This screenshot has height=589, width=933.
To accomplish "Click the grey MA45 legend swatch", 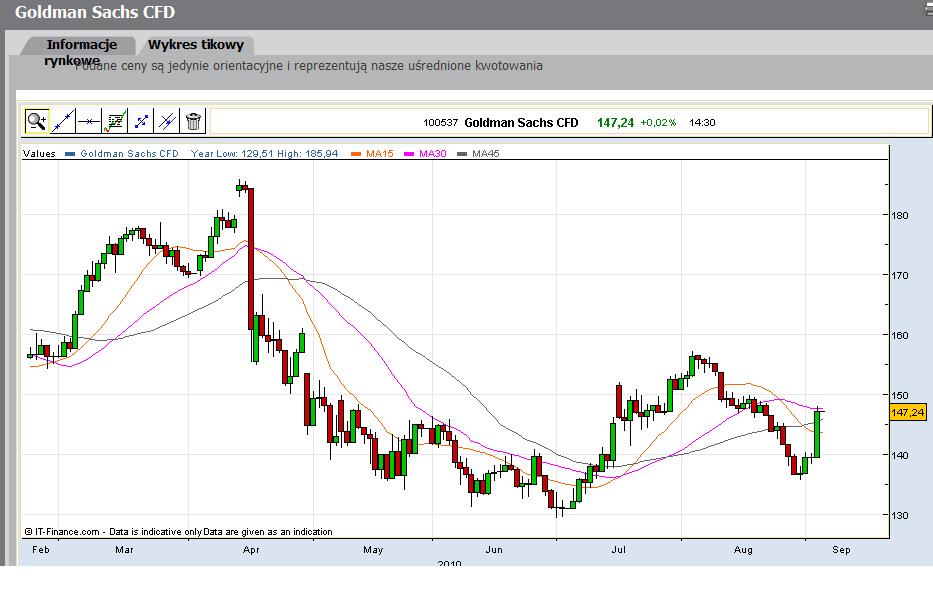I will [x=462, y=154].
